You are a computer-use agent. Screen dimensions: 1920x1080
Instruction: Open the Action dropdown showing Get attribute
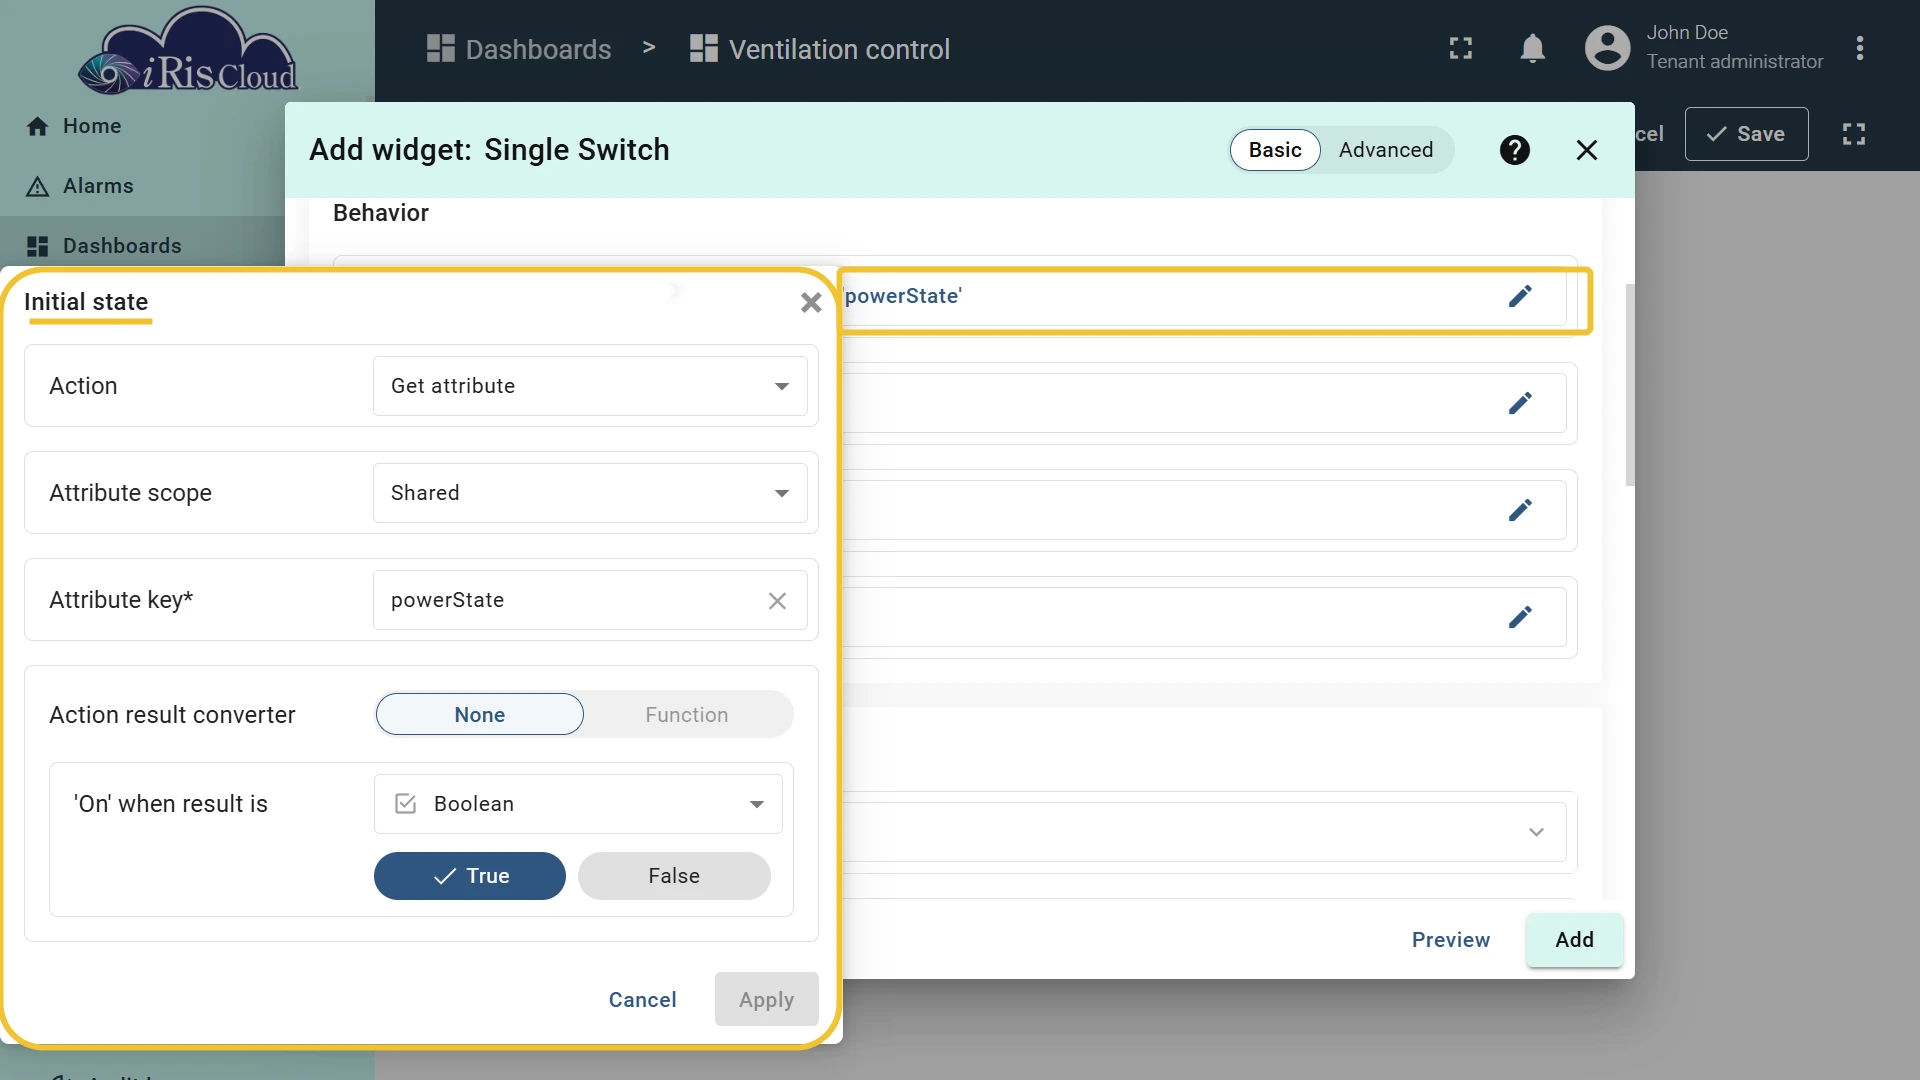(x=590, y=386)
